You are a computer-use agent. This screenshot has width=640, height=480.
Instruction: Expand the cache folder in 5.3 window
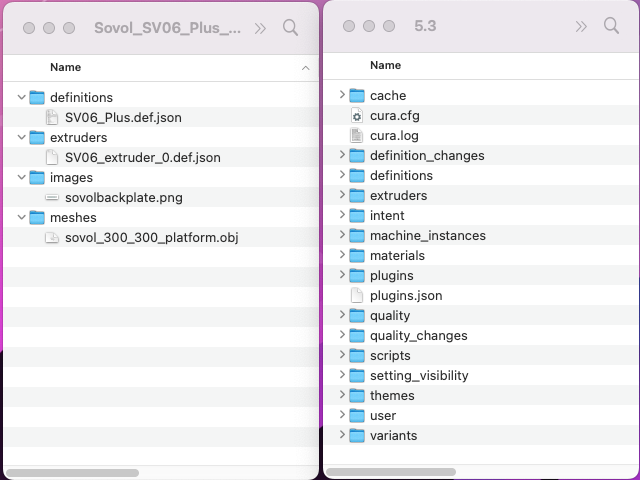pyautogui.click(x=342, y=95)
